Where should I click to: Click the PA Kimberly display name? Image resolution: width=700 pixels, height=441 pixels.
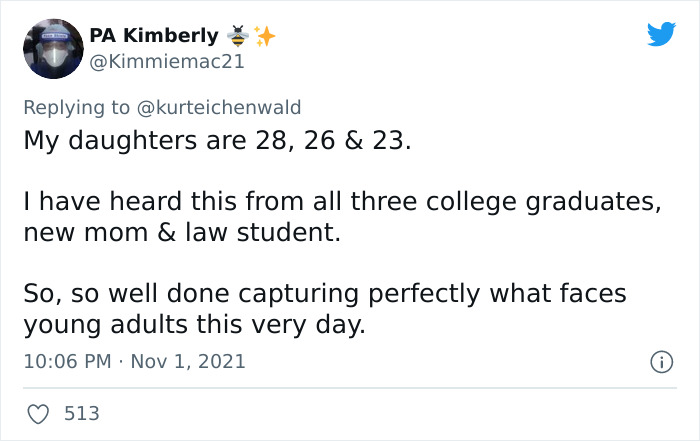coord(153,36)
